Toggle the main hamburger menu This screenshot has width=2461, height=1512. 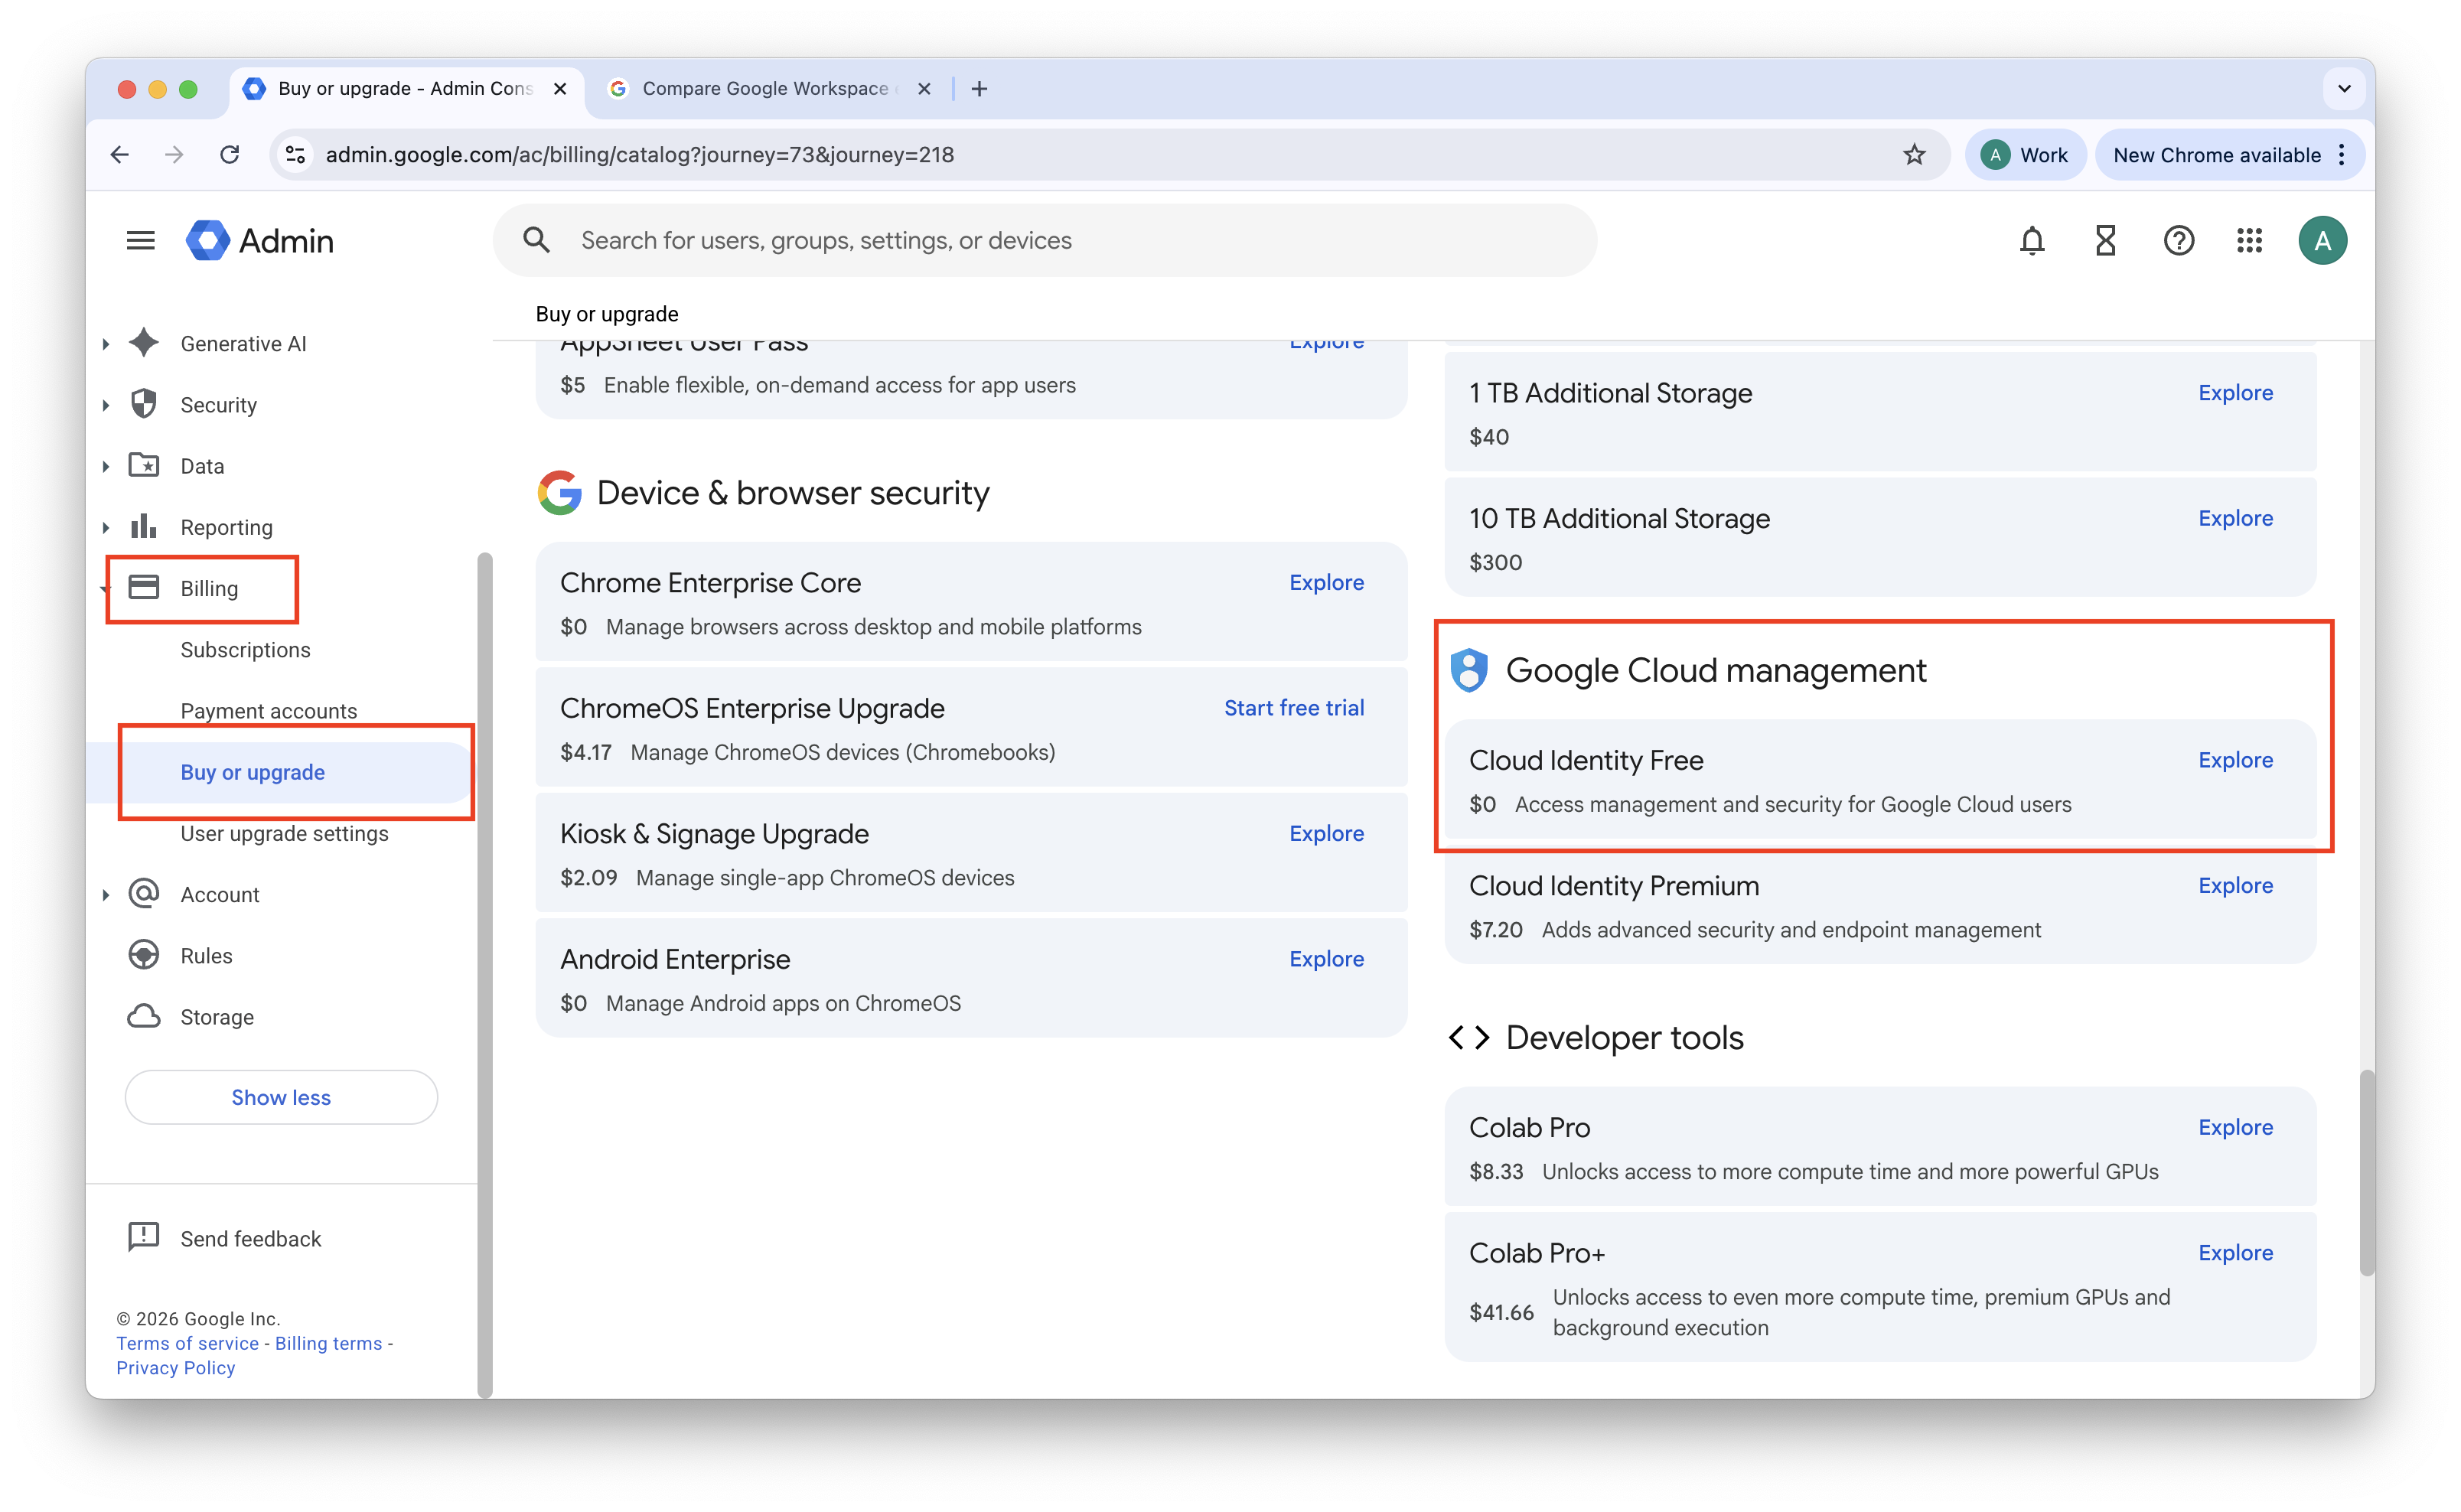141,240
